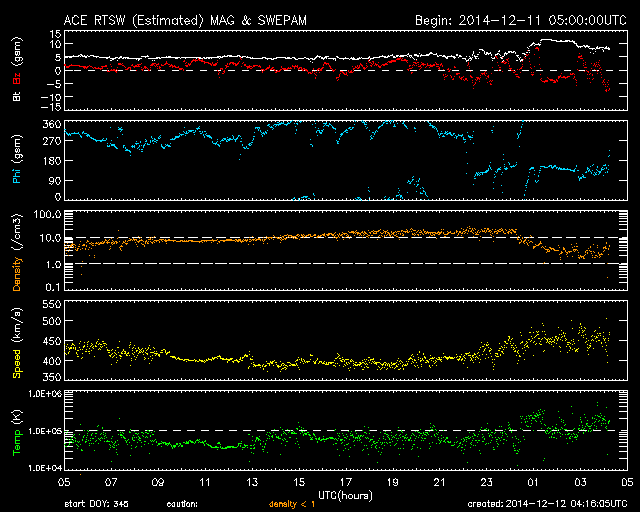Click the 'Phi (gsm)' axis label
The width and height of the screenshot is (640, 512).
[x=17, y=159]
